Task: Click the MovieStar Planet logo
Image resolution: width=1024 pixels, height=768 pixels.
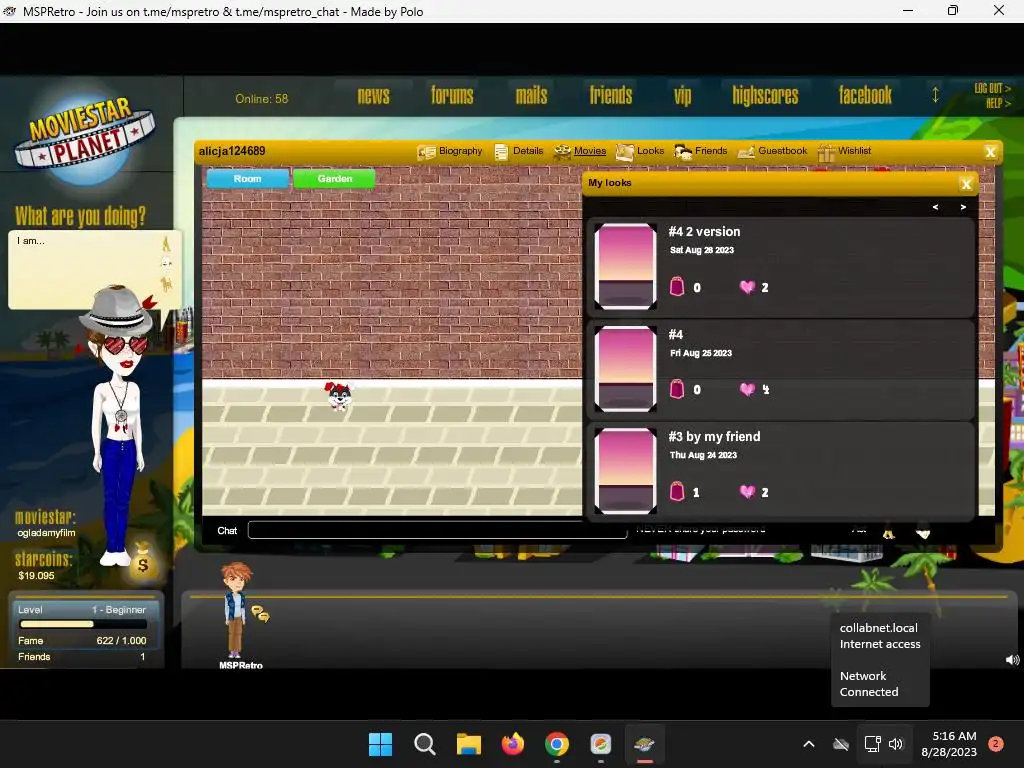Action: pos(85,136)
